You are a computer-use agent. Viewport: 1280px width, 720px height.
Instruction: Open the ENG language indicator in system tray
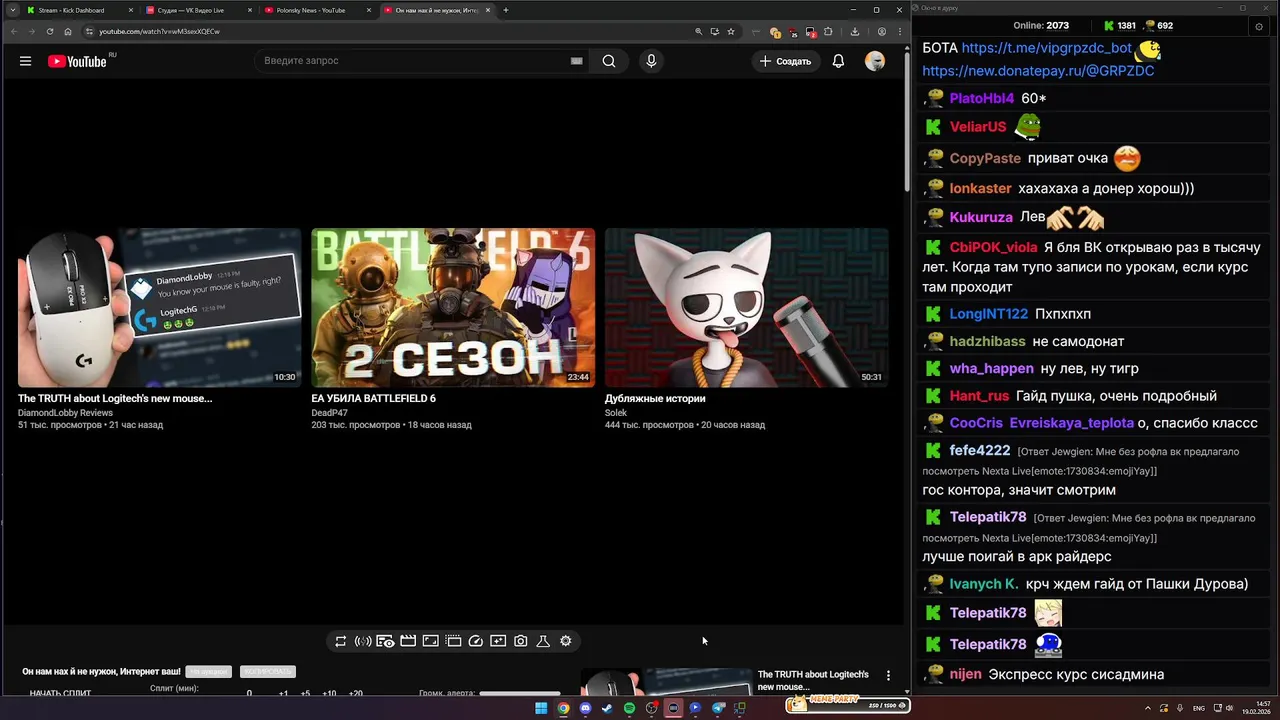[x=1199, y=708]
